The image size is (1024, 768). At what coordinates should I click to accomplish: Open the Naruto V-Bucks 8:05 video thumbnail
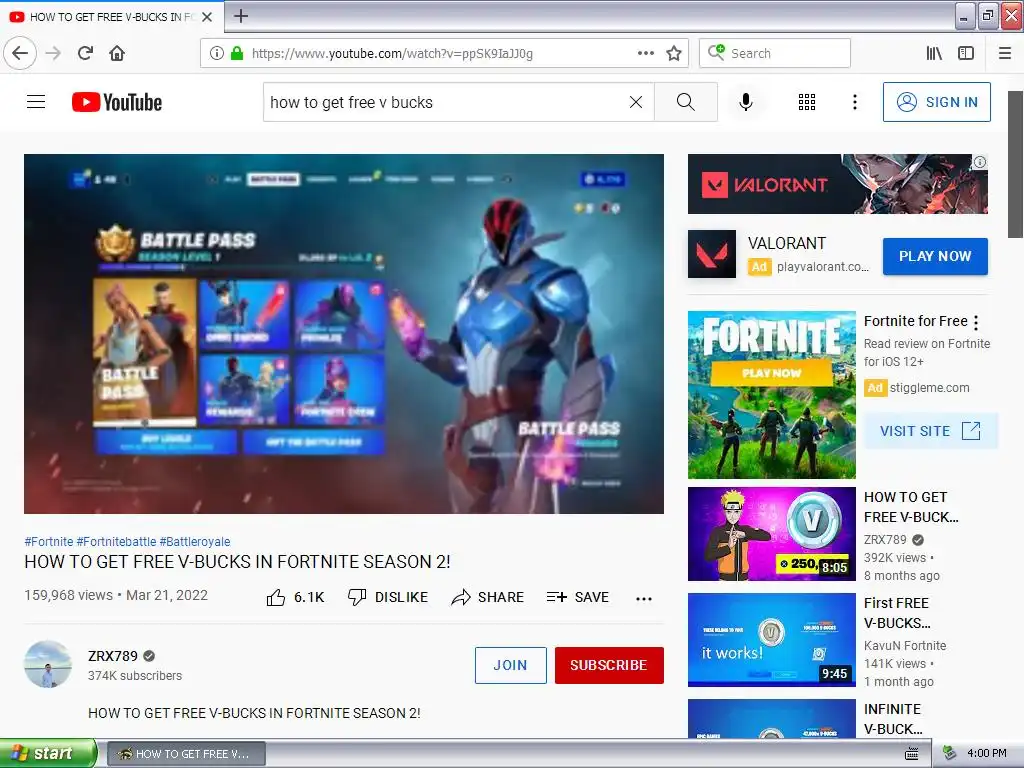pos(771,534)
